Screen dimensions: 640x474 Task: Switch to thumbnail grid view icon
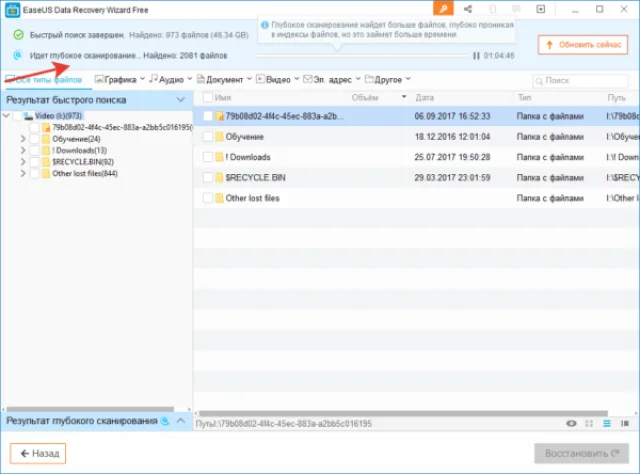tap(589, 423)
